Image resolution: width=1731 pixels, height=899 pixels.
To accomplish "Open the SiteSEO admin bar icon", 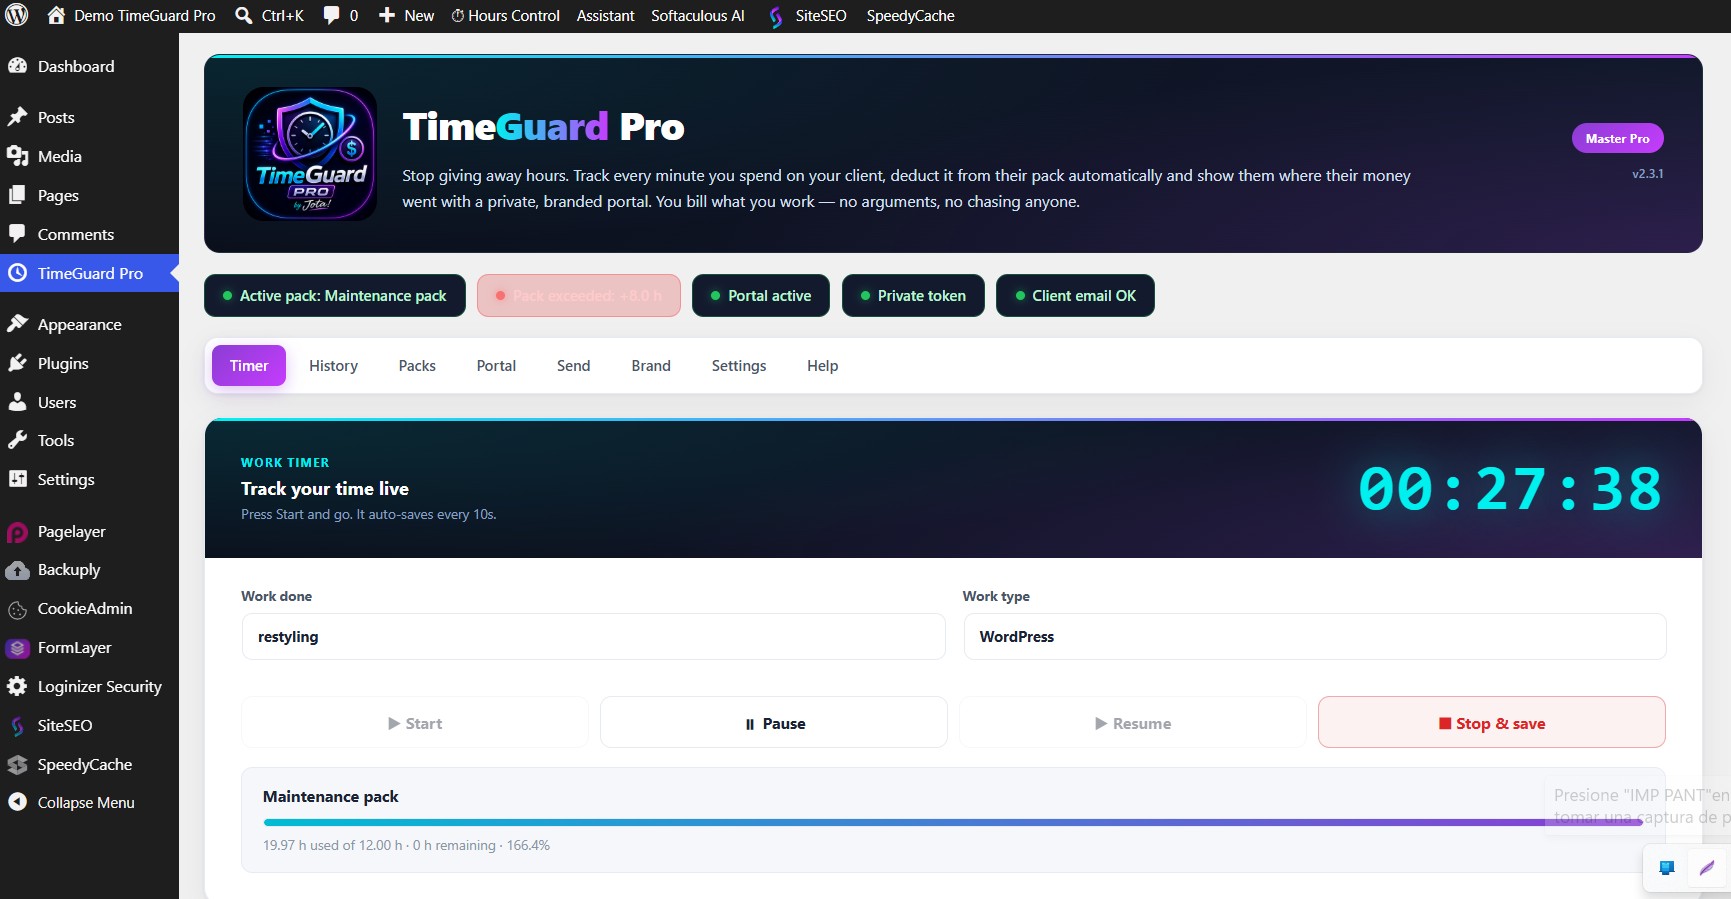I will 776,16.
